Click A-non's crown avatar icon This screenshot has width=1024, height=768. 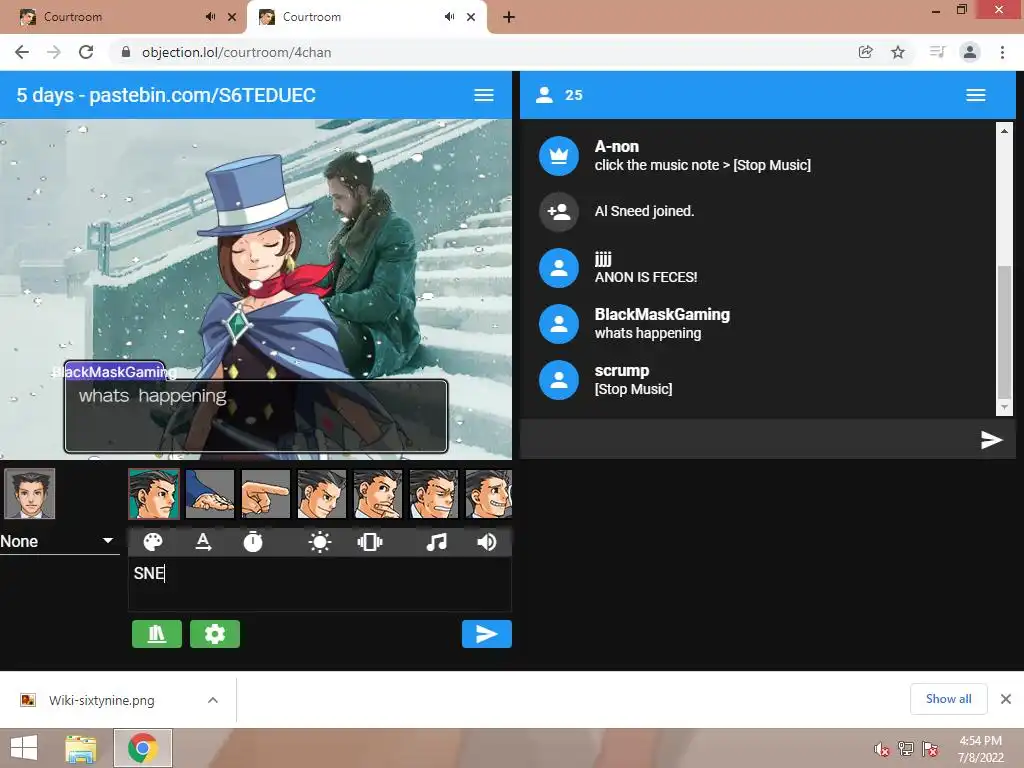click(558, 155)
